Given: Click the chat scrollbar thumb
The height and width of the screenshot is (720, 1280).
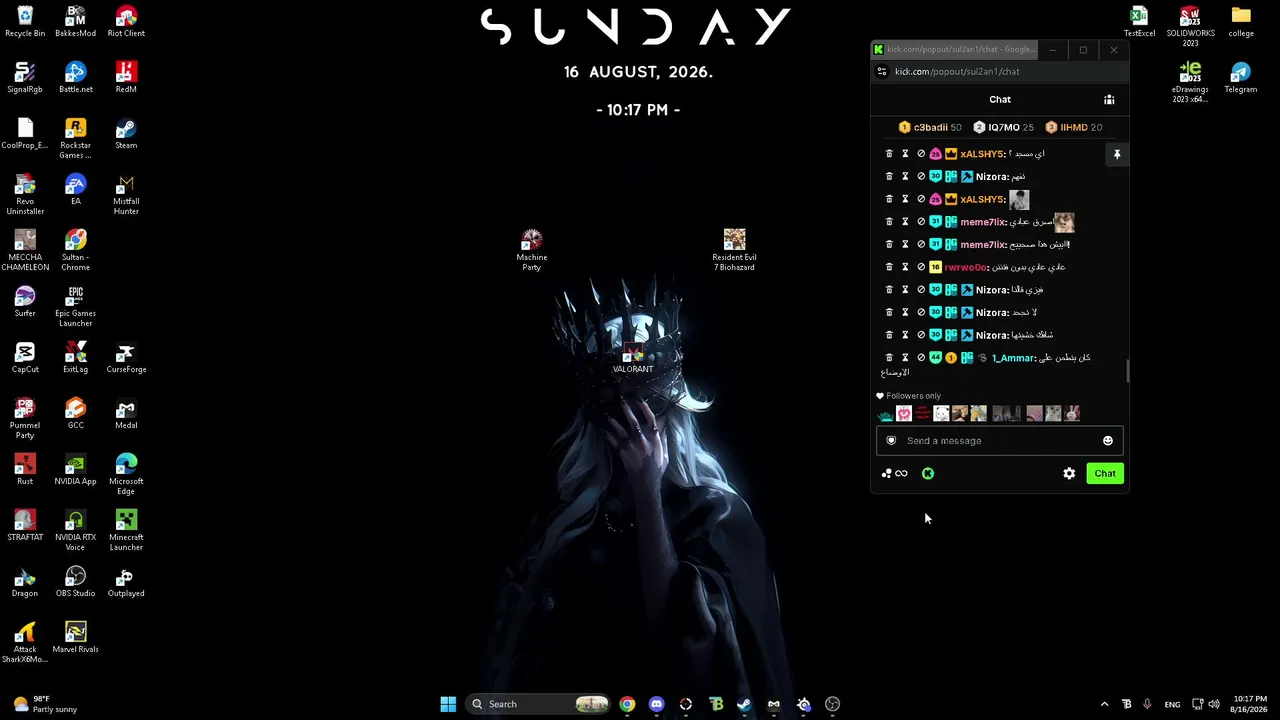Looking at the screenshot, I should point(1128,371).
